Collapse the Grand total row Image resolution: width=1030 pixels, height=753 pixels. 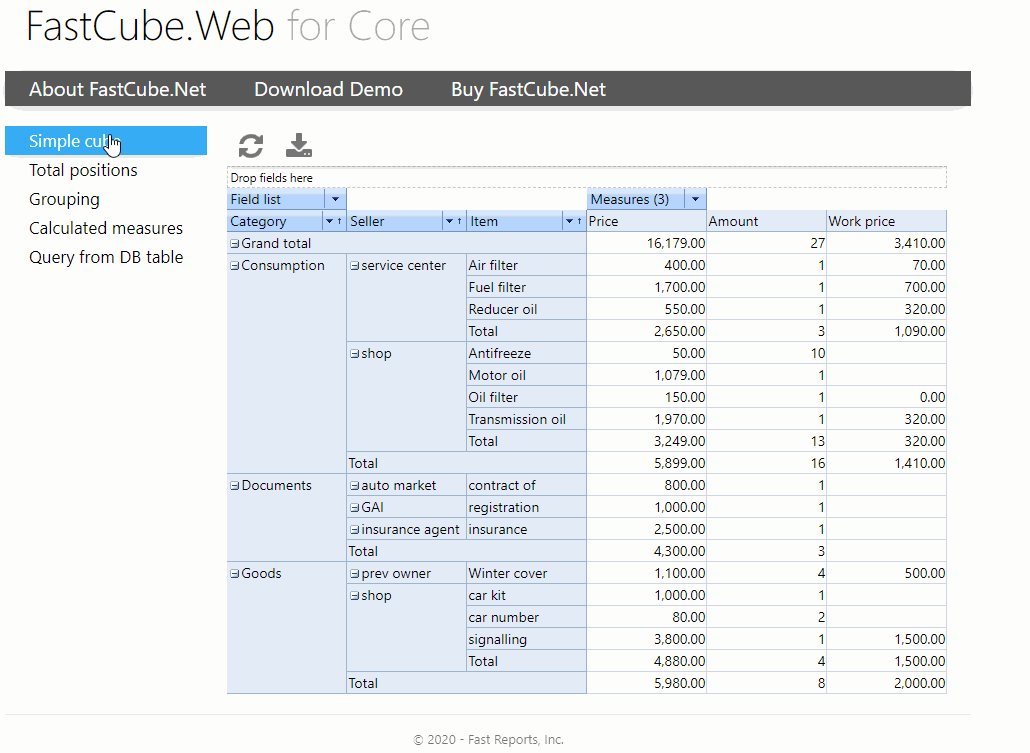235,244
